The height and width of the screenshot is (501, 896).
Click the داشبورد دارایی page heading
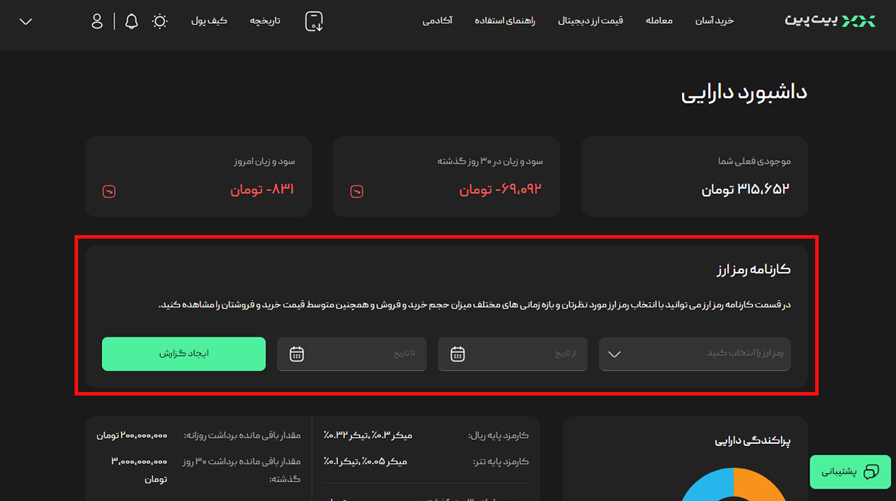click(743, 93)
